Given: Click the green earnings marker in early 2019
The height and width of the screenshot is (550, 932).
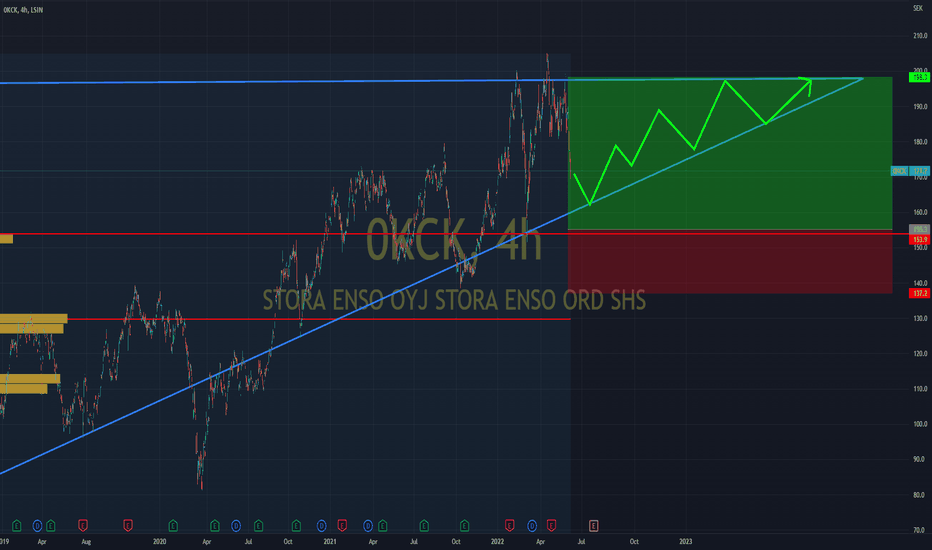Looking at the screenshot, I should [x=17, y=526].
